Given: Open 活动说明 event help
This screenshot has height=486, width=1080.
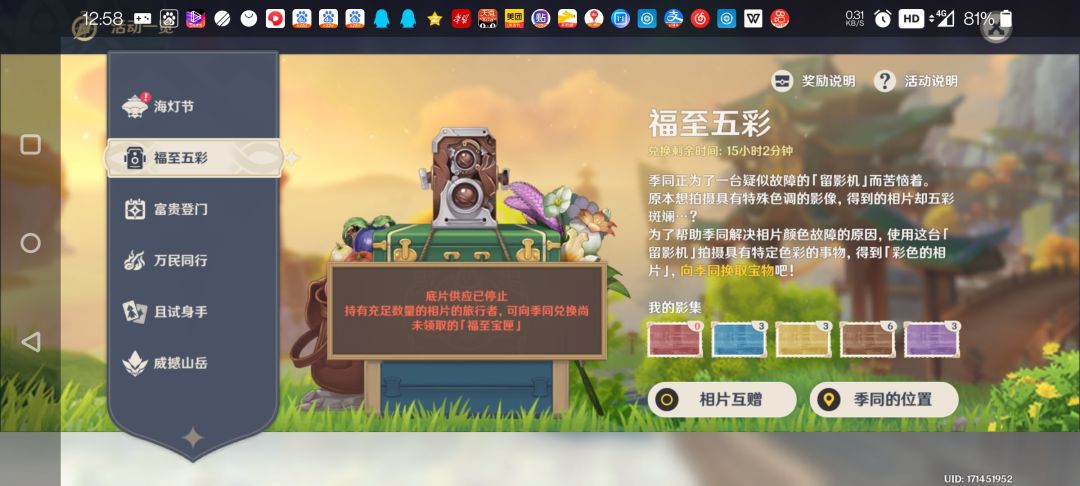Looking at the screenshot, I should [915, 81].
